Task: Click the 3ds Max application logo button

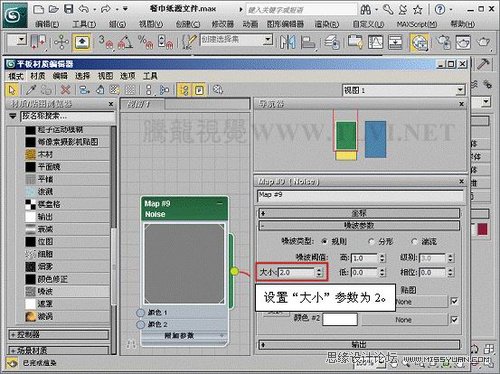Action: pos(14,14)
